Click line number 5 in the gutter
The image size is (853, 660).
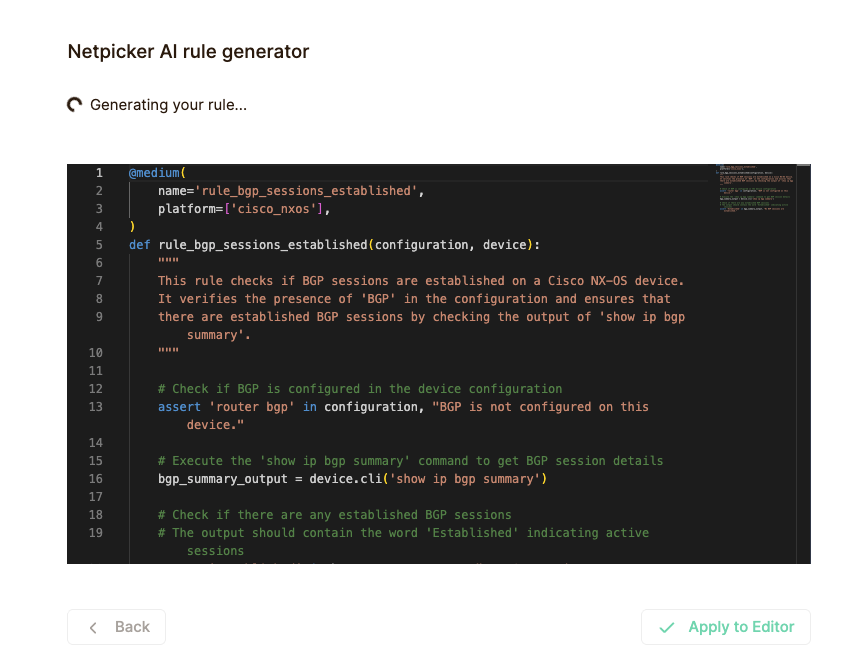pos(98,245)
